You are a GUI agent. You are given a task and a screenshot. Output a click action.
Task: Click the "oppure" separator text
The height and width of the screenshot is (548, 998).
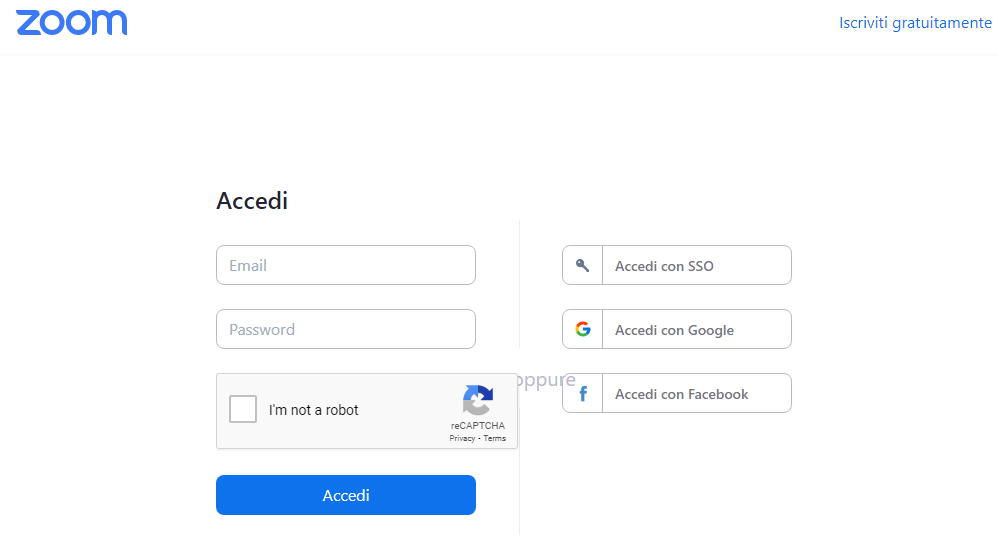click(x=548, y=380)
